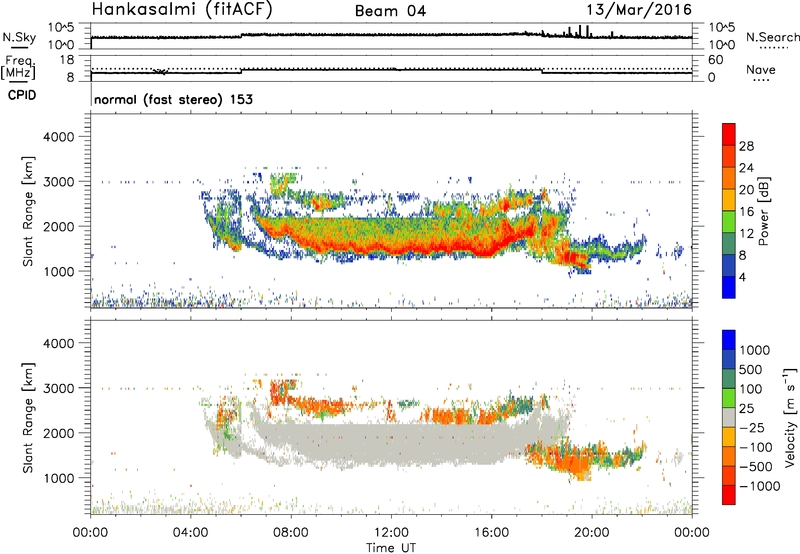Click the 04:00 time axis label
Screen dimensions: 800x554
tap(191, 533)
